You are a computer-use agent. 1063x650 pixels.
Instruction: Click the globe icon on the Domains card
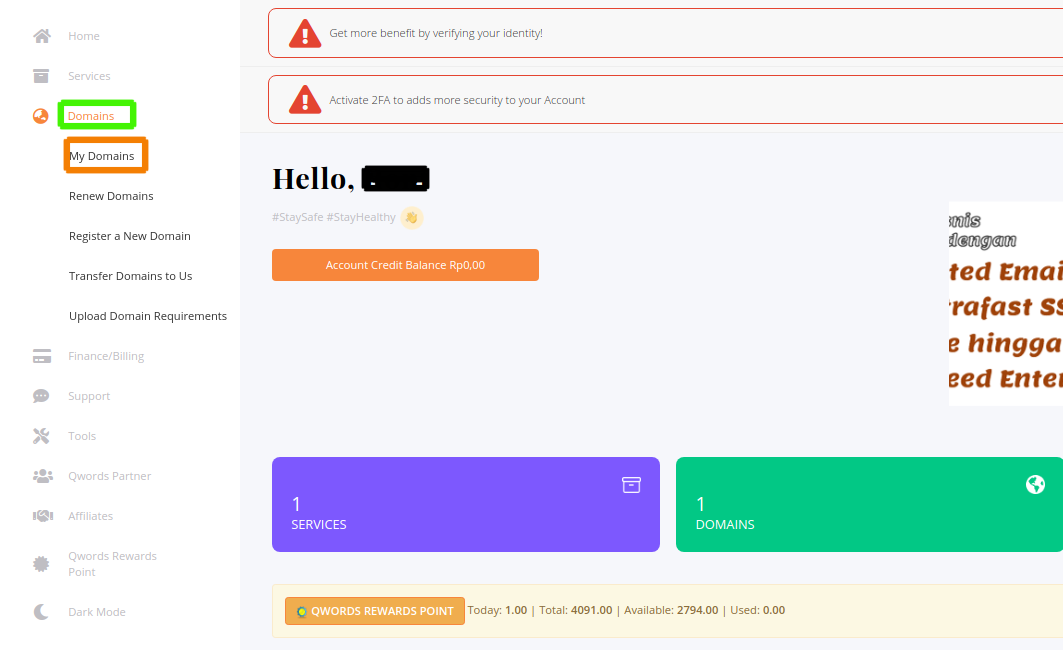1035,484
